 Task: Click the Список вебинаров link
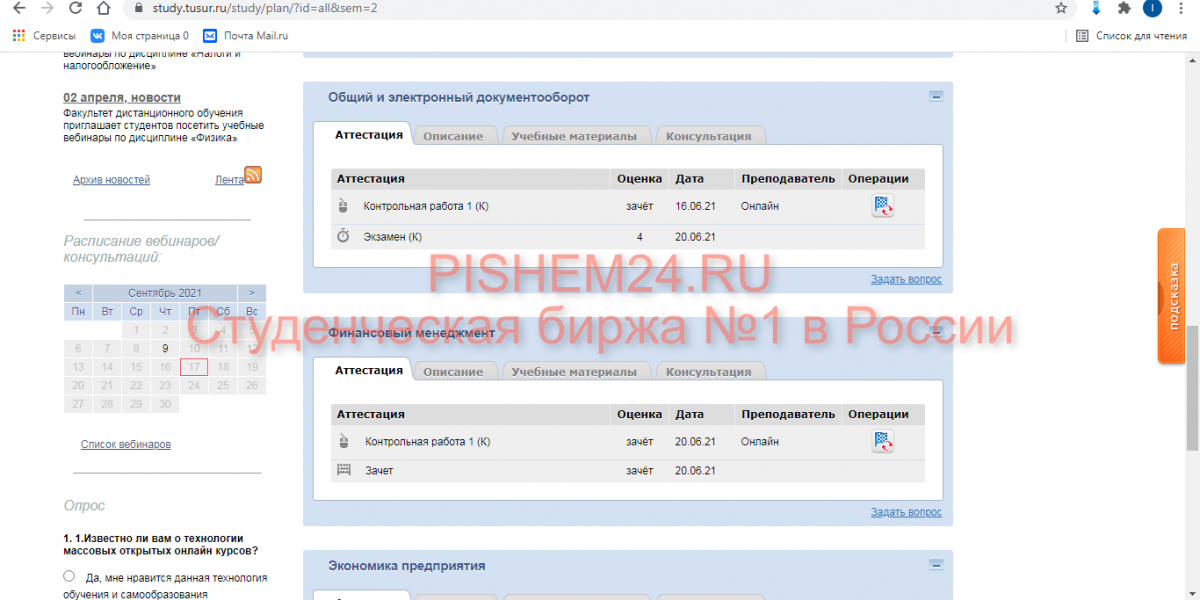point(125,444)
